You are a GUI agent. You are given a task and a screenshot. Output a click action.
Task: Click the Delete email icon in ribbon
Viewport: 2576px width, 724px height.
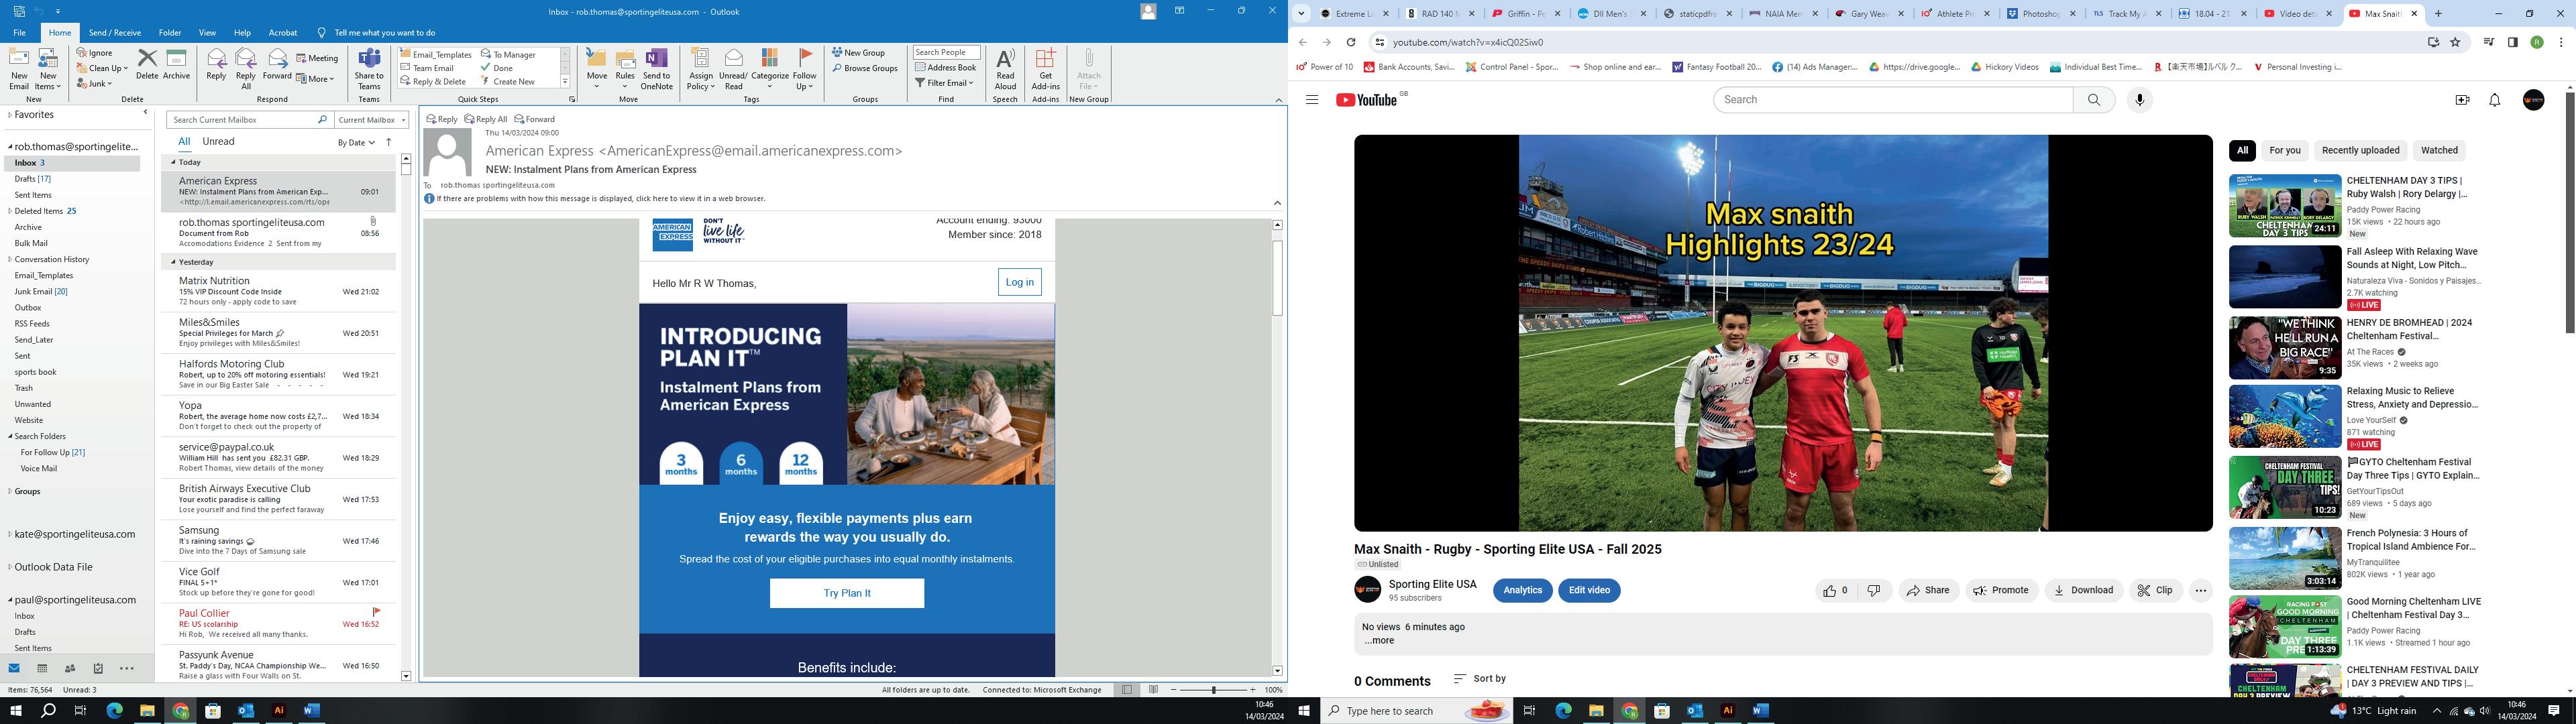coord(147,64)
